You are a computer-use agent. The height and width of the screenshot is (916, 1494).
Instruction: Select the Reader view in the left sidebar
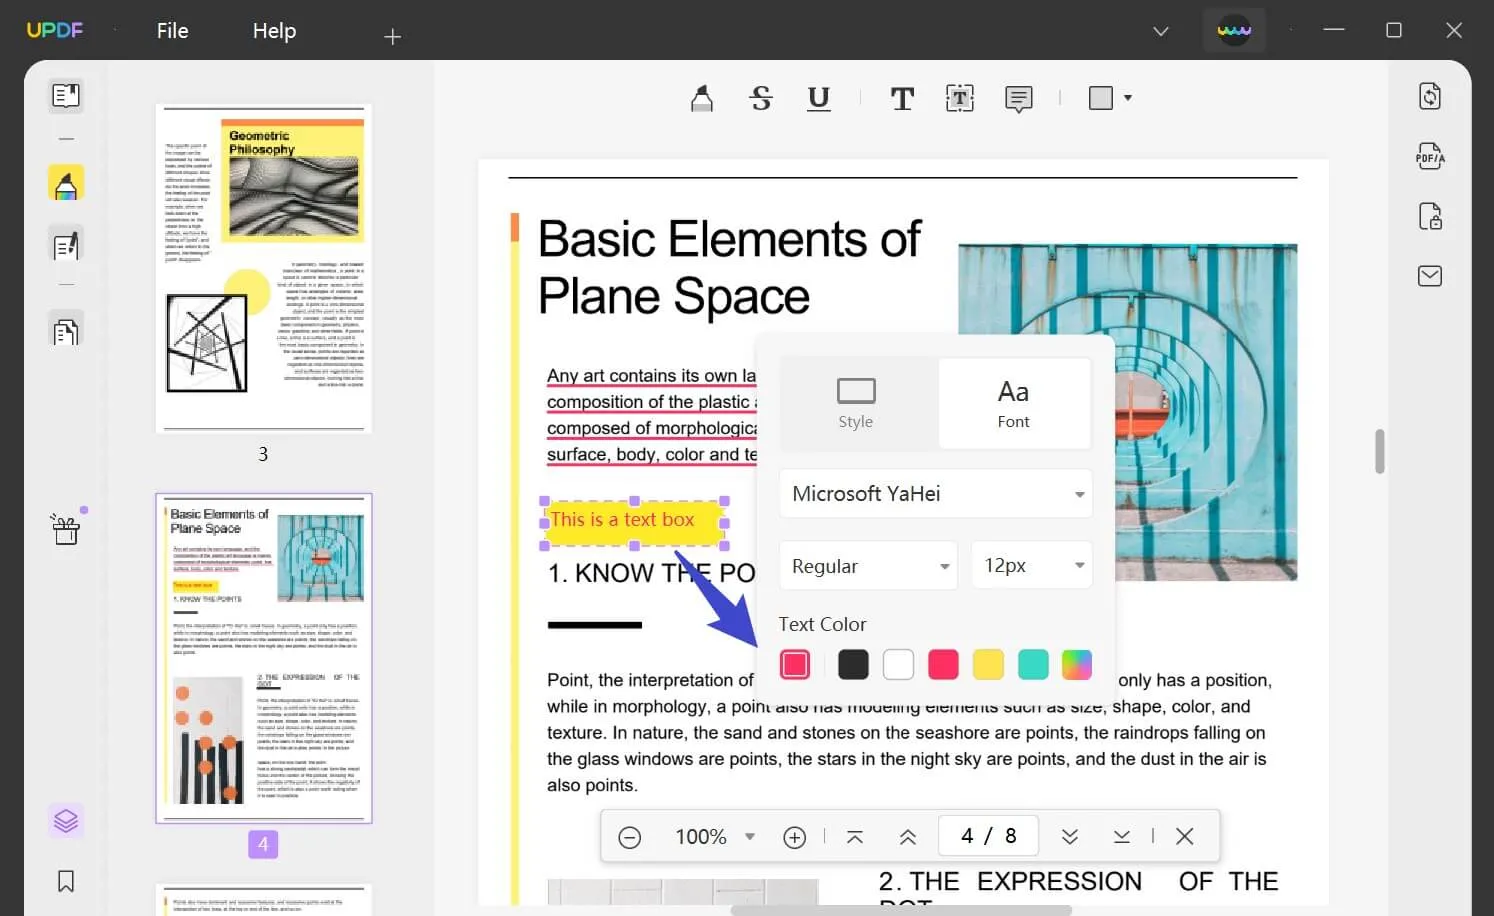tap(66, 95)
